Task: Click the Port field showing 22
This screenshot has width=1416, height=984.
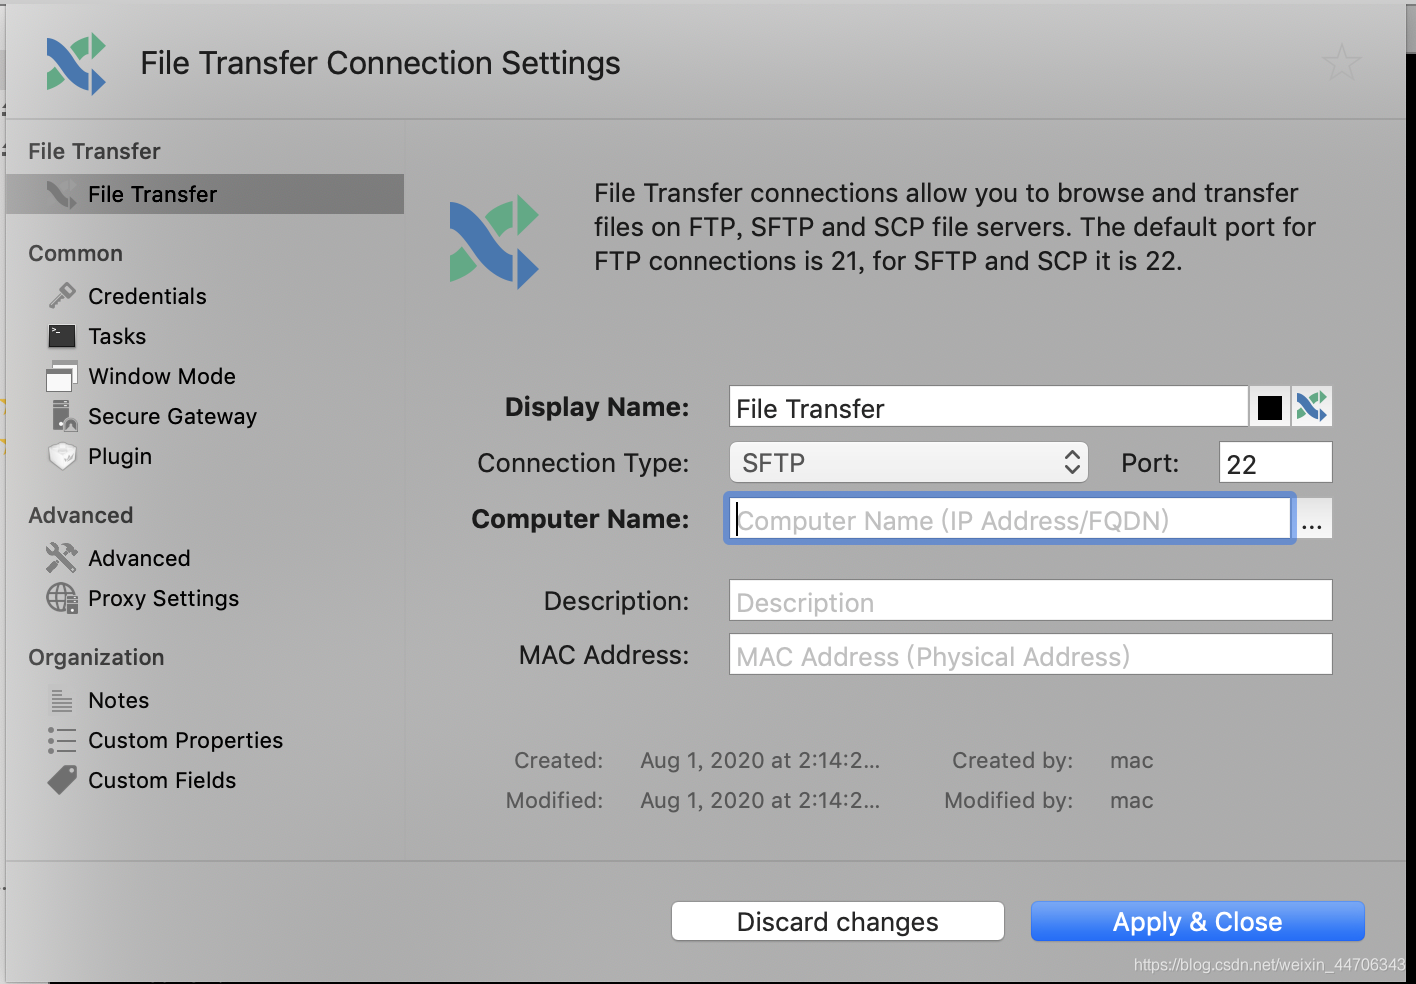Action: [1275, 463]
